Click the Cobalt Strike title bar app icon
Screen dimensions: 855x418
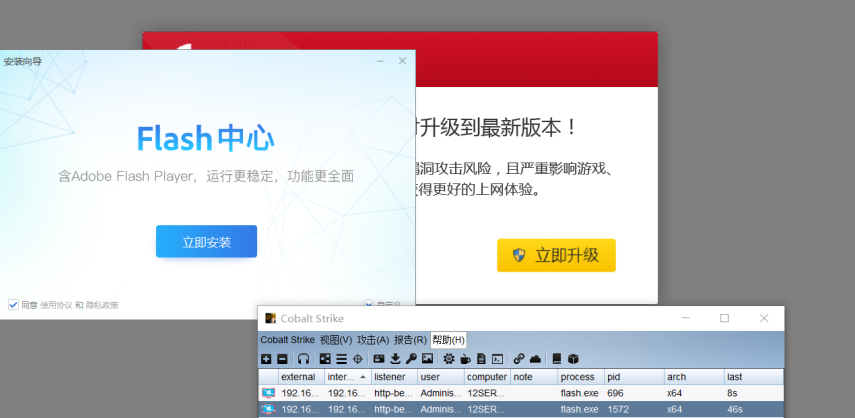270,318
